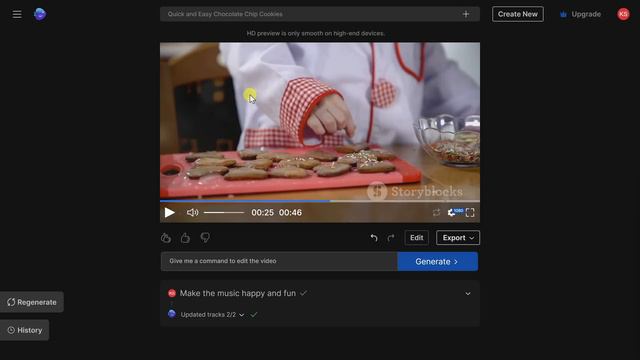
Task: Expand Updated tracks 2/2 details
Action: pos(242,315)
